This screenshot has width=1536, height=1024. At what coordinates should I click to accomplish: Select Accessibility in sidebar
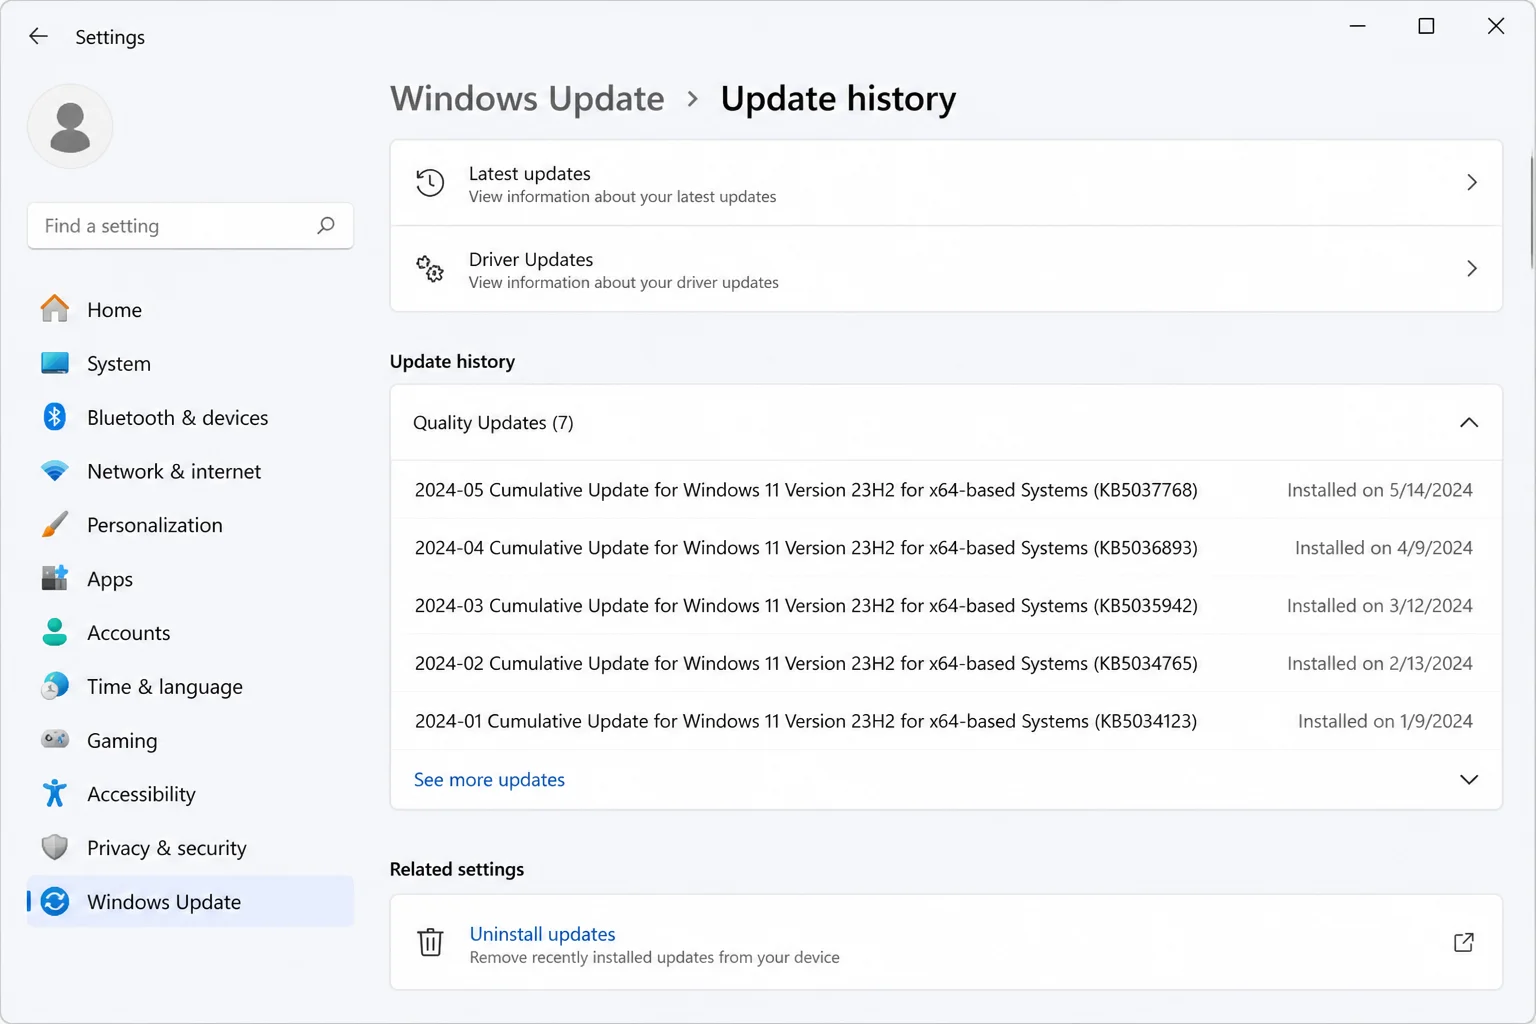pos(190,794)
